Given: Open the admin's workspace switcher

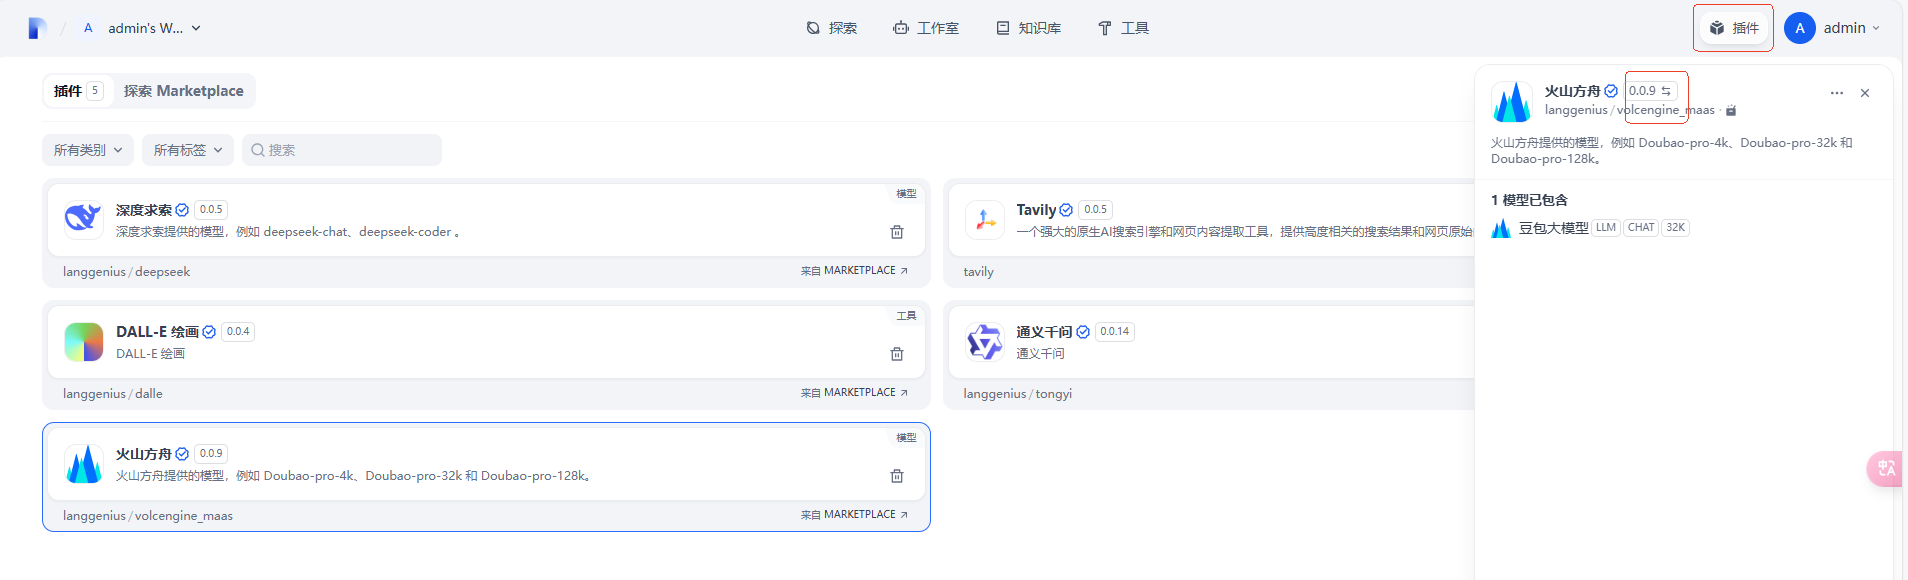Looking at the screenshot, I should click(x=145, y=28).
